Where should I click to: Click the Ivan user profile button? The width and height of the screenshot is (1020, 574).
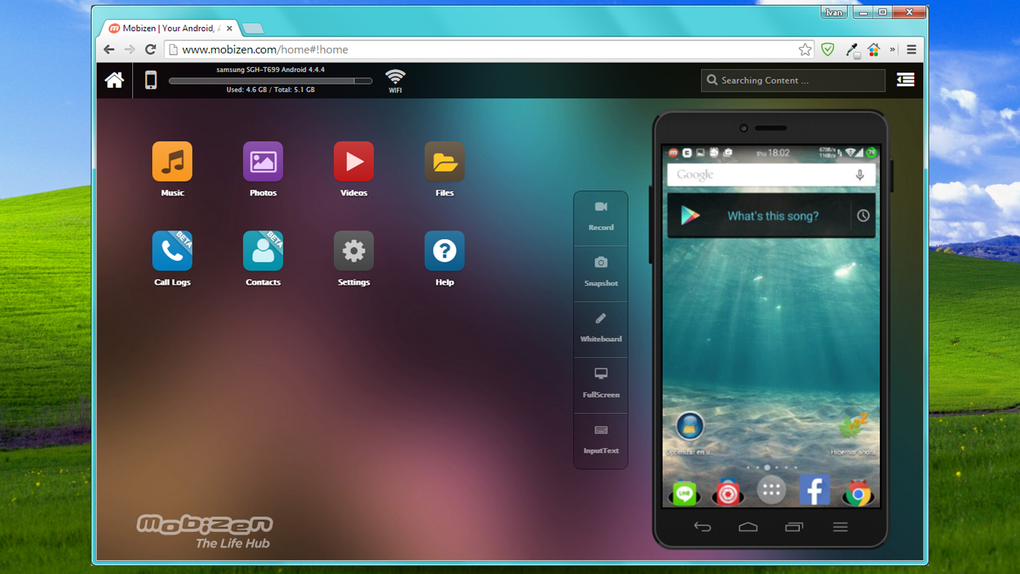pos(833,12)
